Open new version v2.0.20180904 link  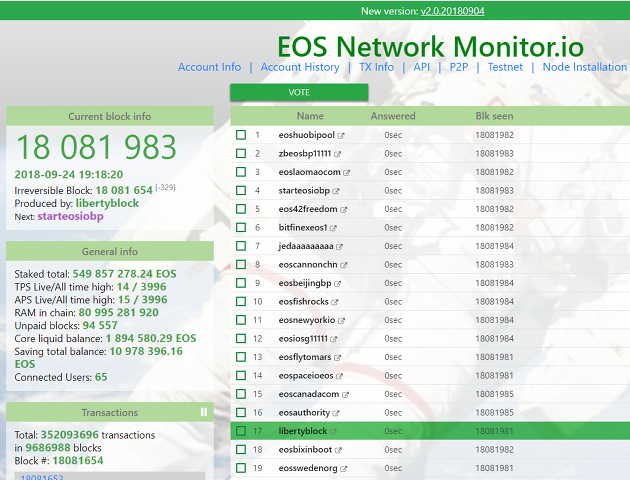452,11
